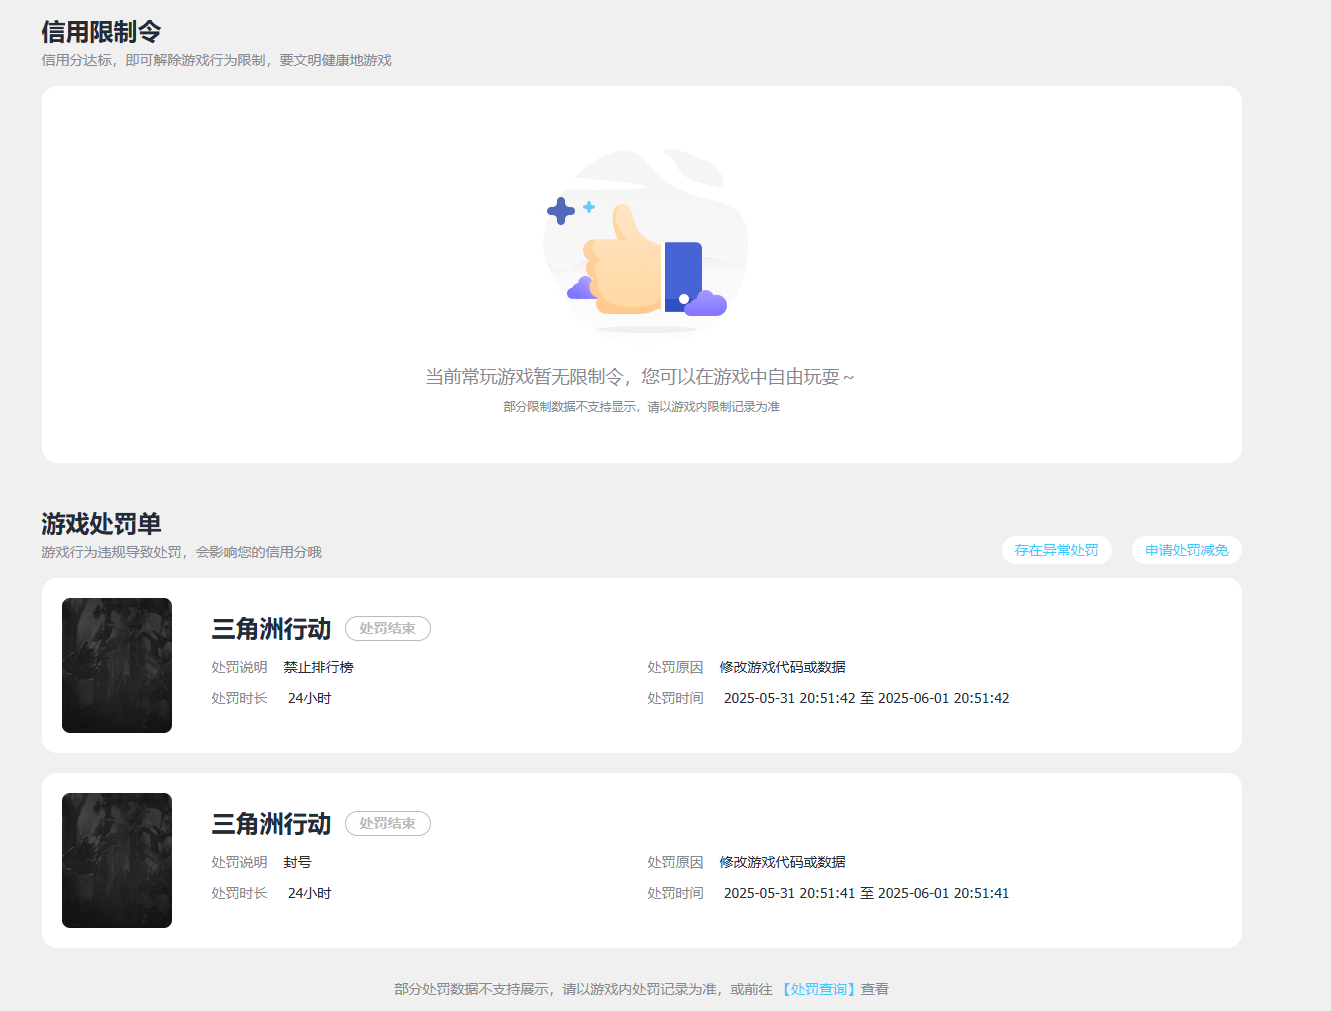Image resolution: width=1331 pixels, height=1011 pixels.
Task: Click 24小时 duration in the 禁止排行榜 card
Action: tap(309, 698)
